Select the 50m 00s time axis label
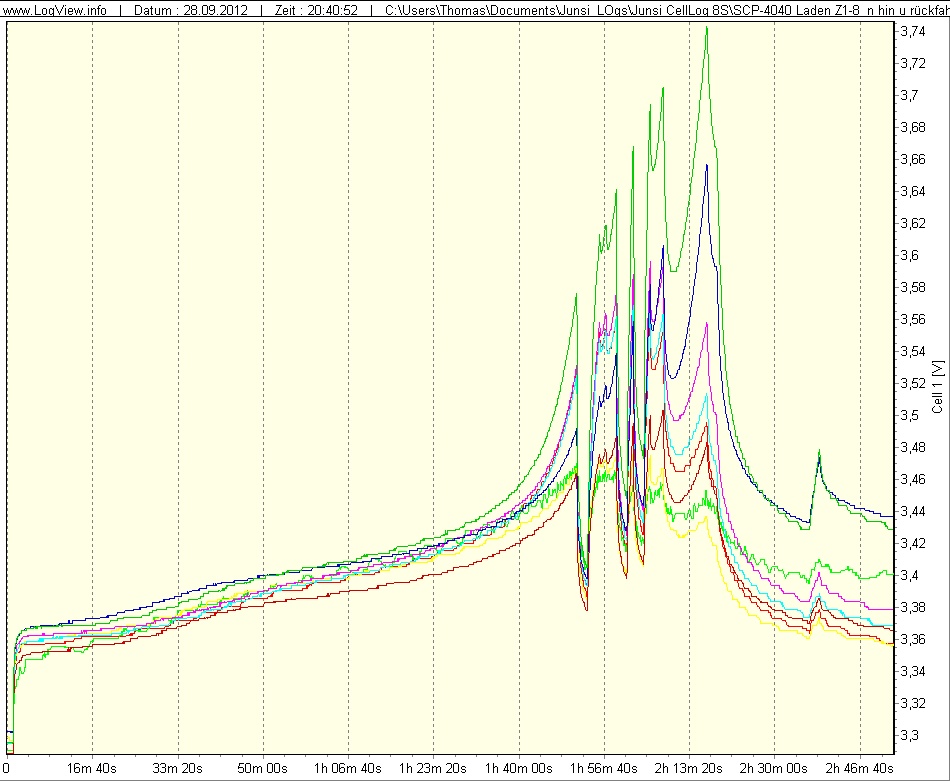This screenshot has height=781, width=950. (263, 768)
